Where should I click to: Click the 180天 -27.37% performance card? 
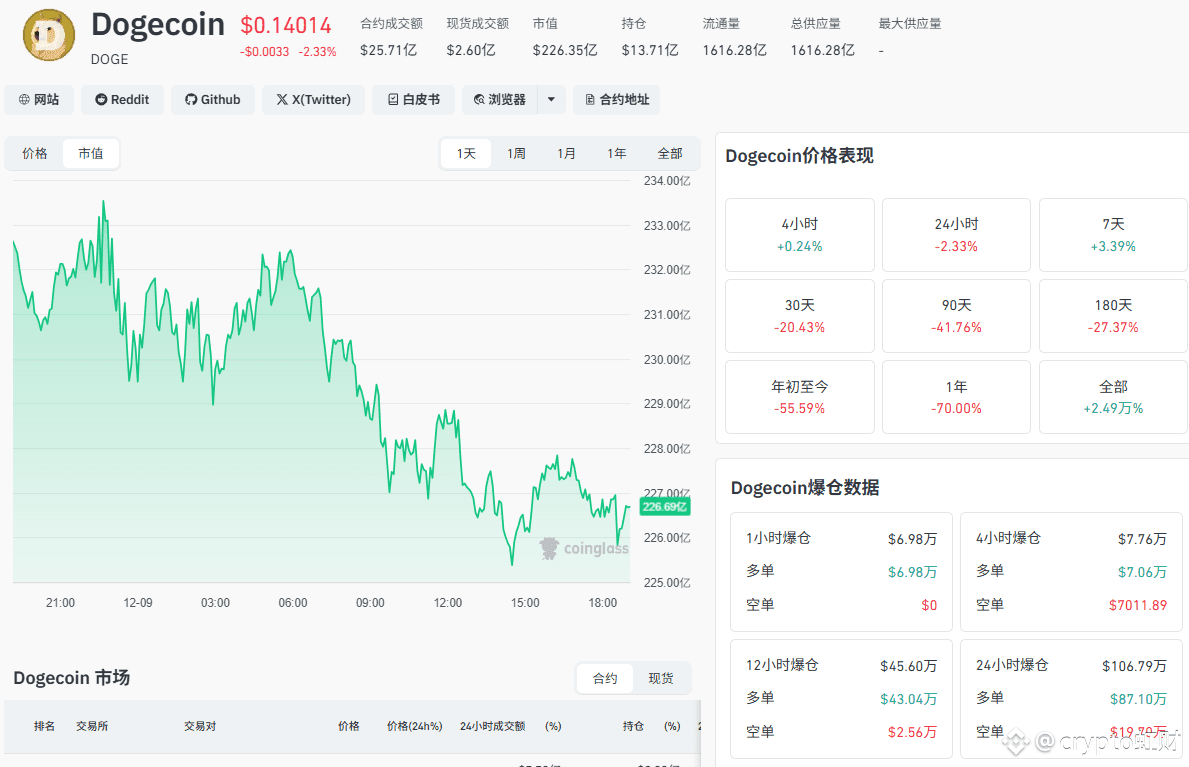(x=1113, y=316)
